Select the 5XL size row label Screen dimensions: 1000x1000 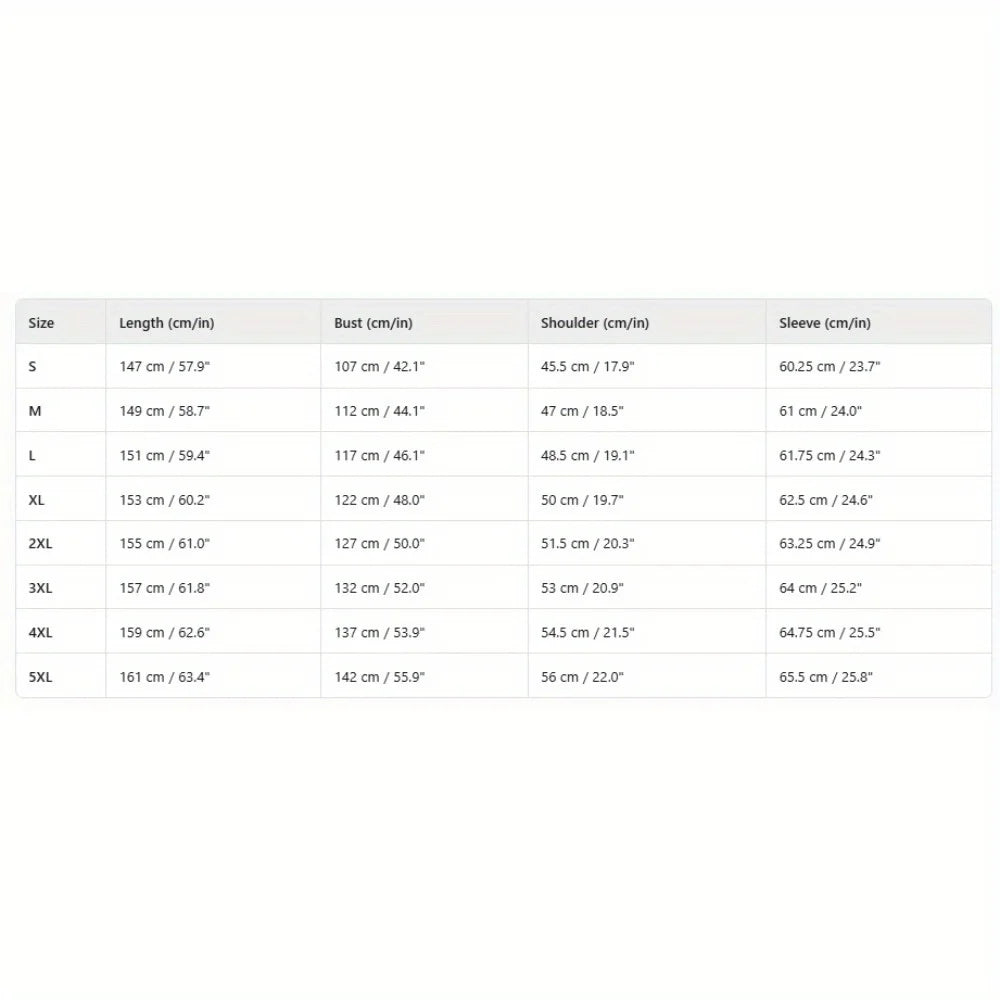[41, 677]
